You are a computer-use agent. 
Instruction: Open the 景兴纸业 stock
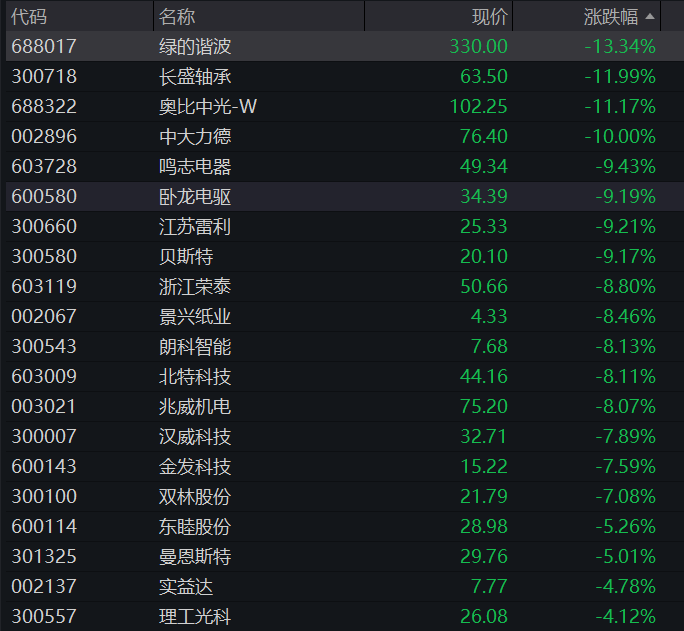(x=195, y=317)
